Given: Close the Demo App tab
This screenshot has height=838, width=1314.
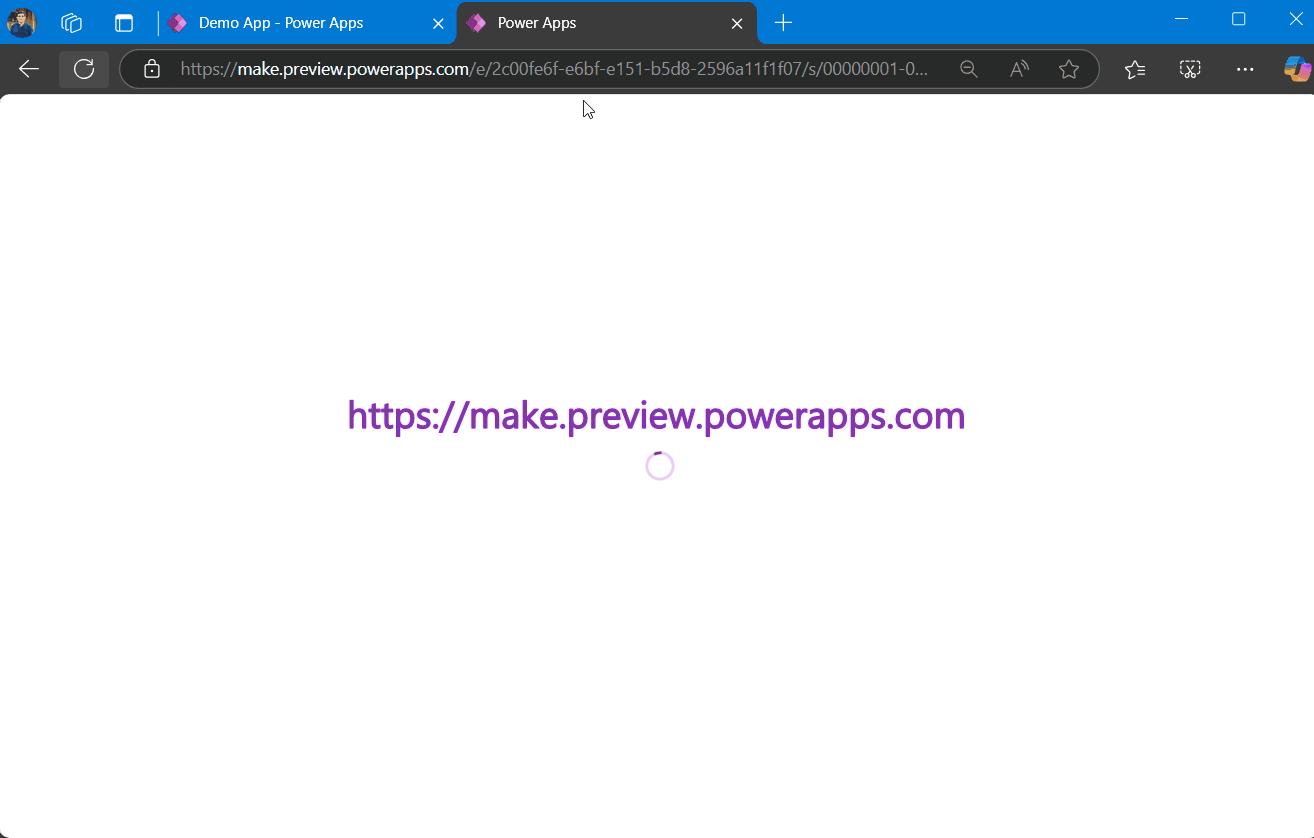Looking at the screenshot, I should click(438, 22).
